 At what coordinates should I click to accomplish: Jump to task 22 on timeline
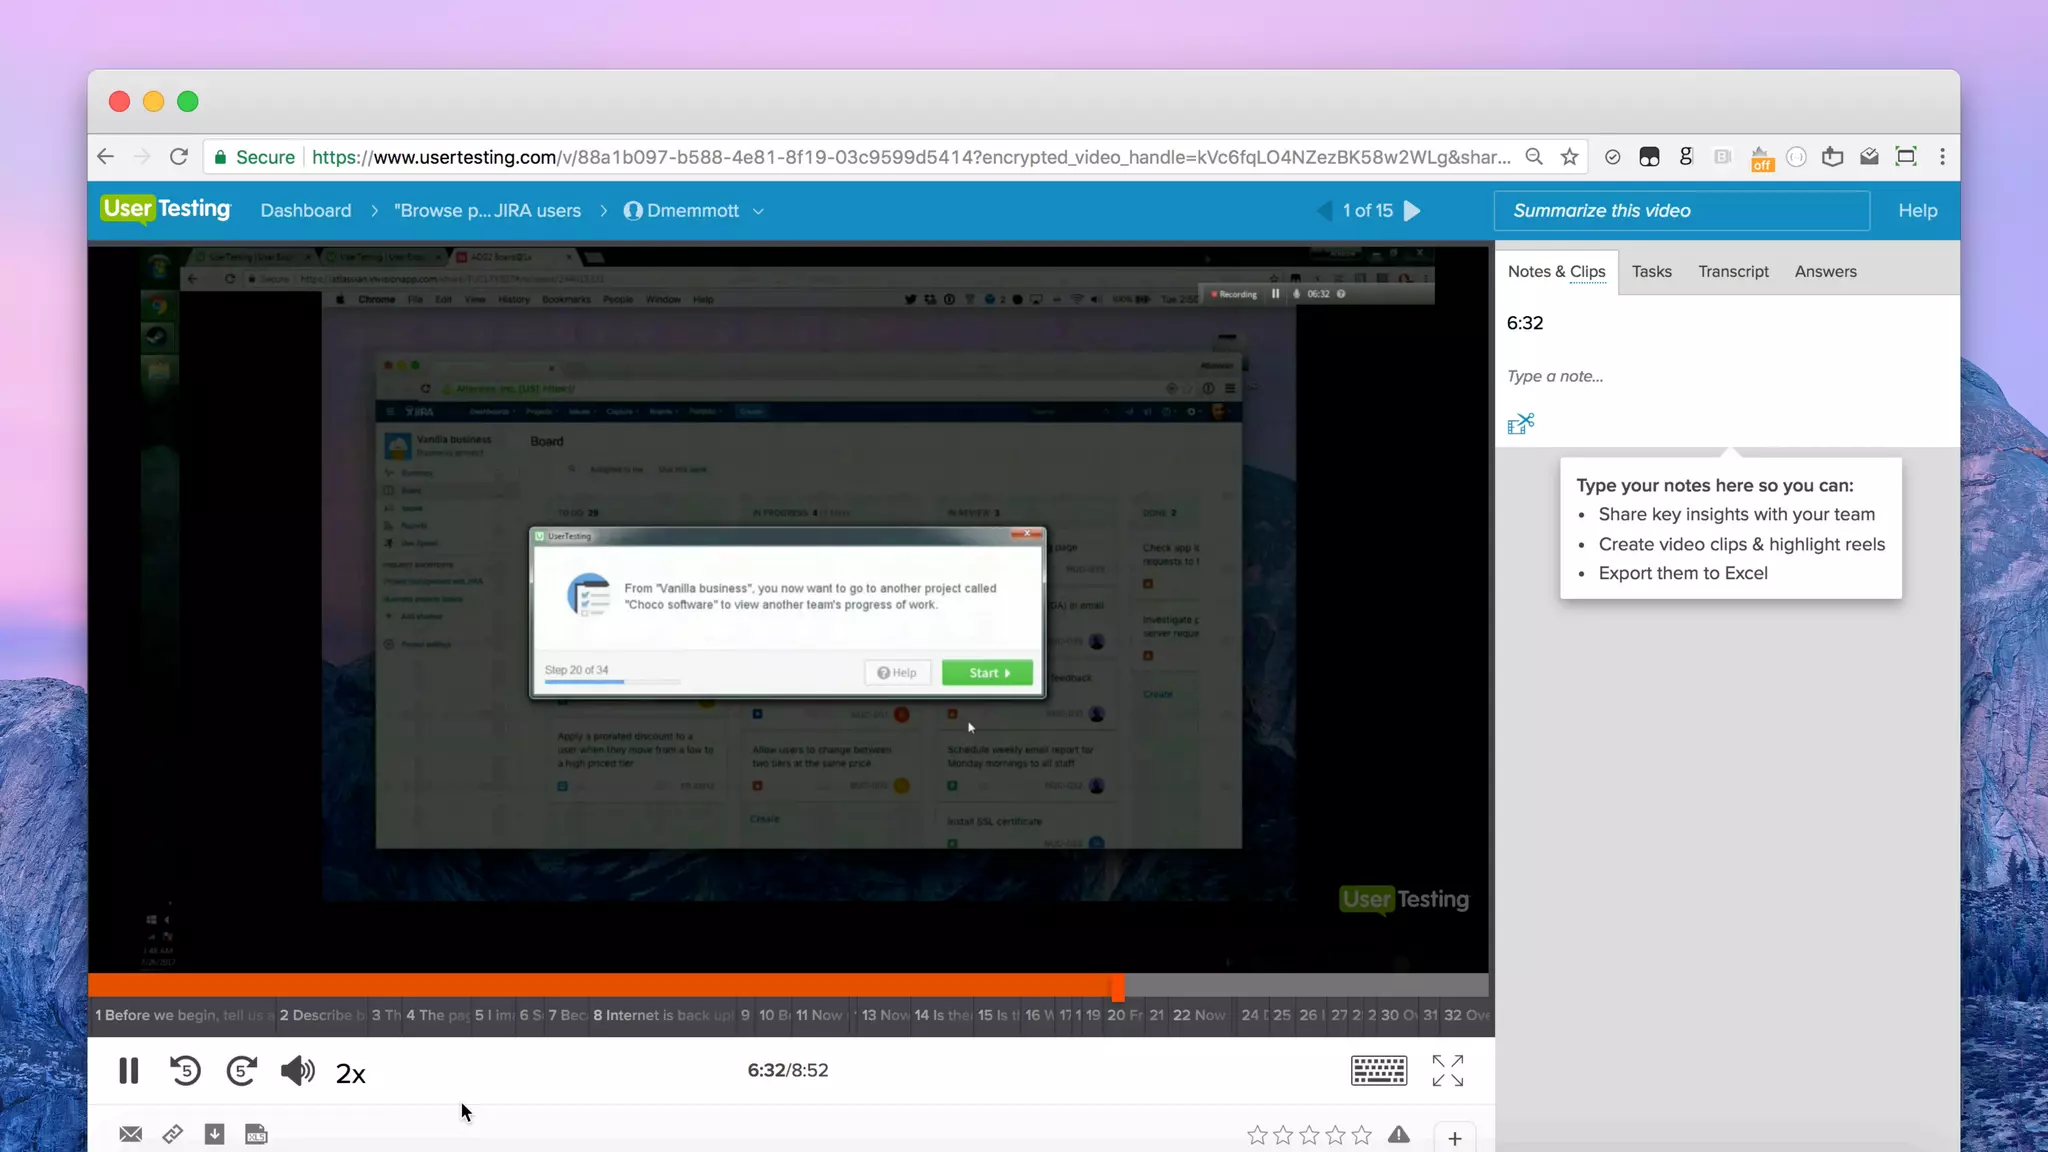[1198, 1015]
